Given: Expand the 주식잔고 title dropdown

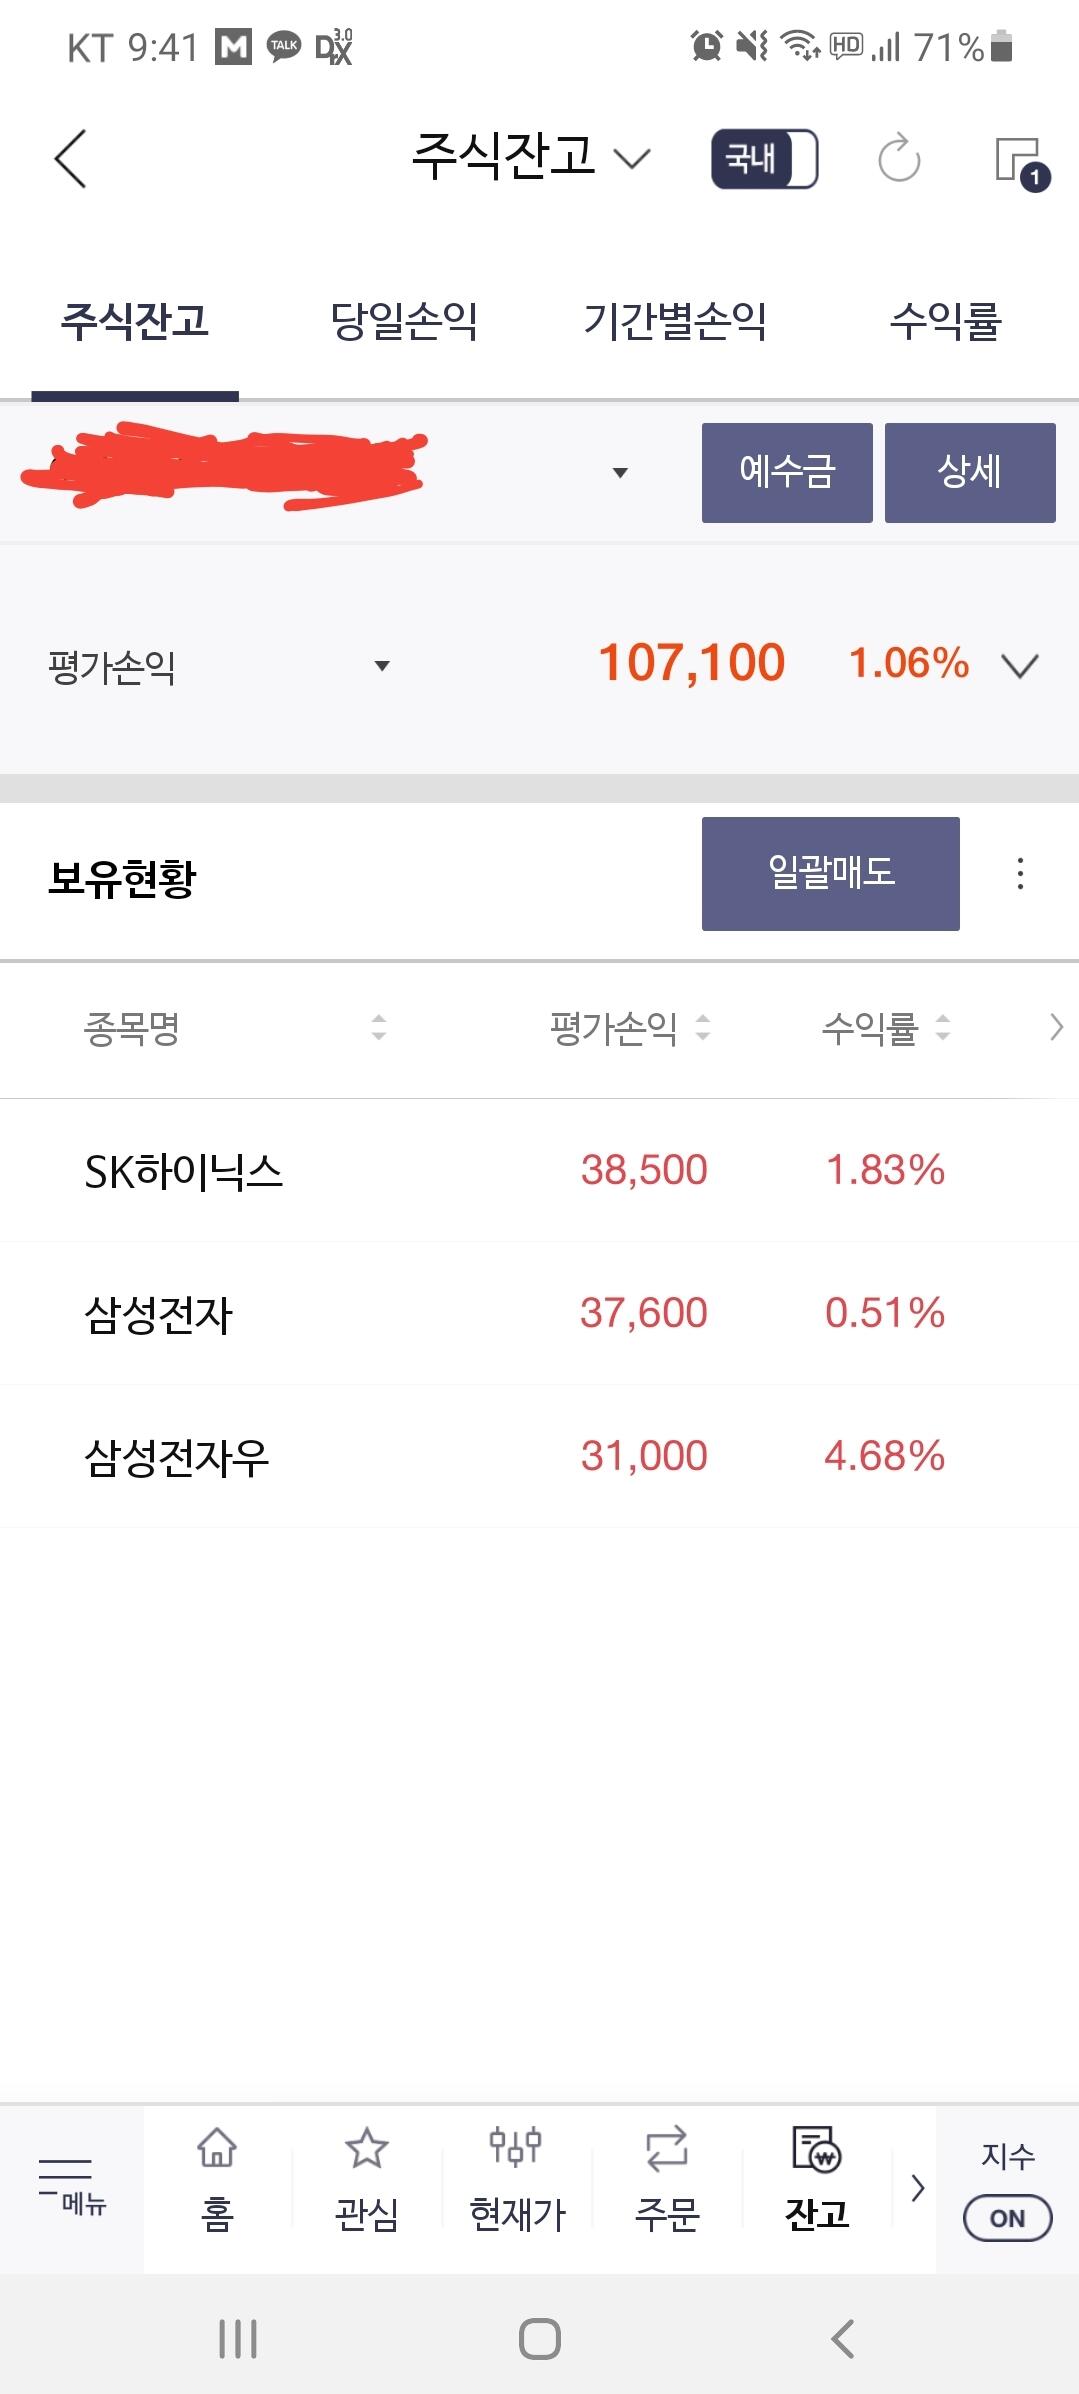Looking at the screenshot, I should [x=632, y=159].
